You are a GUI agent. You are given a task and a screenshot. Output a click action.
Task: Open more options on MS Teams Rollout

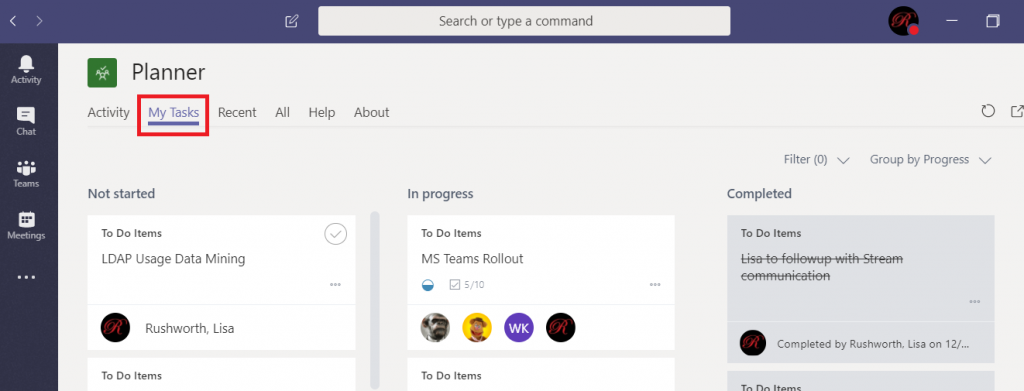(655, 285)
